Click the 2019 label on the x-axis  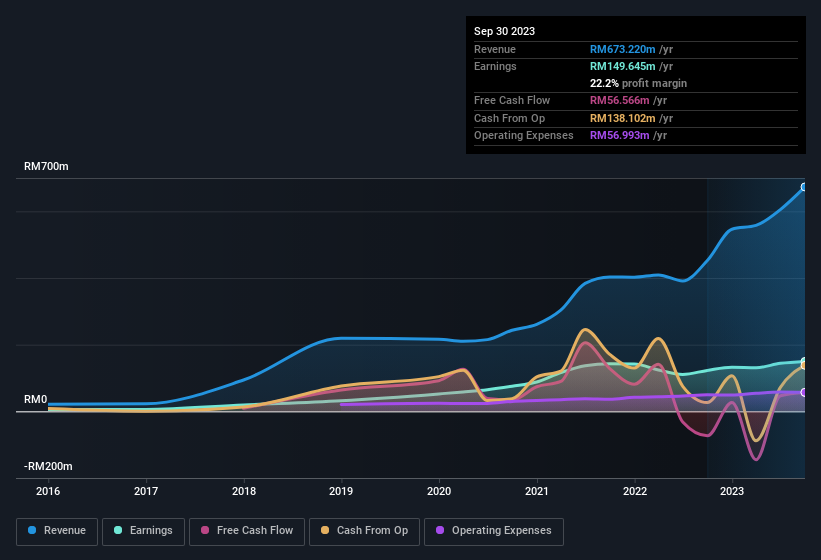coord(341,491)
